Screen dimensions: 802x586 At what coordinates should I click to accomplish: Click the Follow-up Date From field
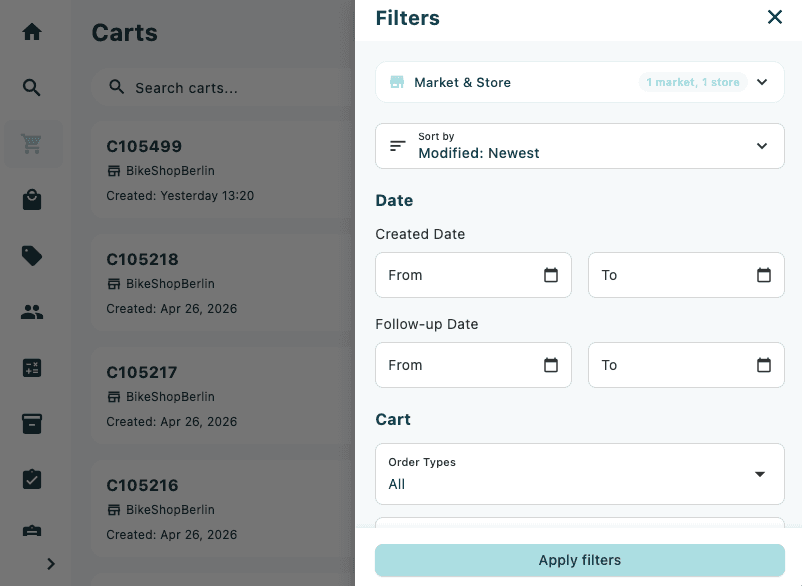[473, 365]
